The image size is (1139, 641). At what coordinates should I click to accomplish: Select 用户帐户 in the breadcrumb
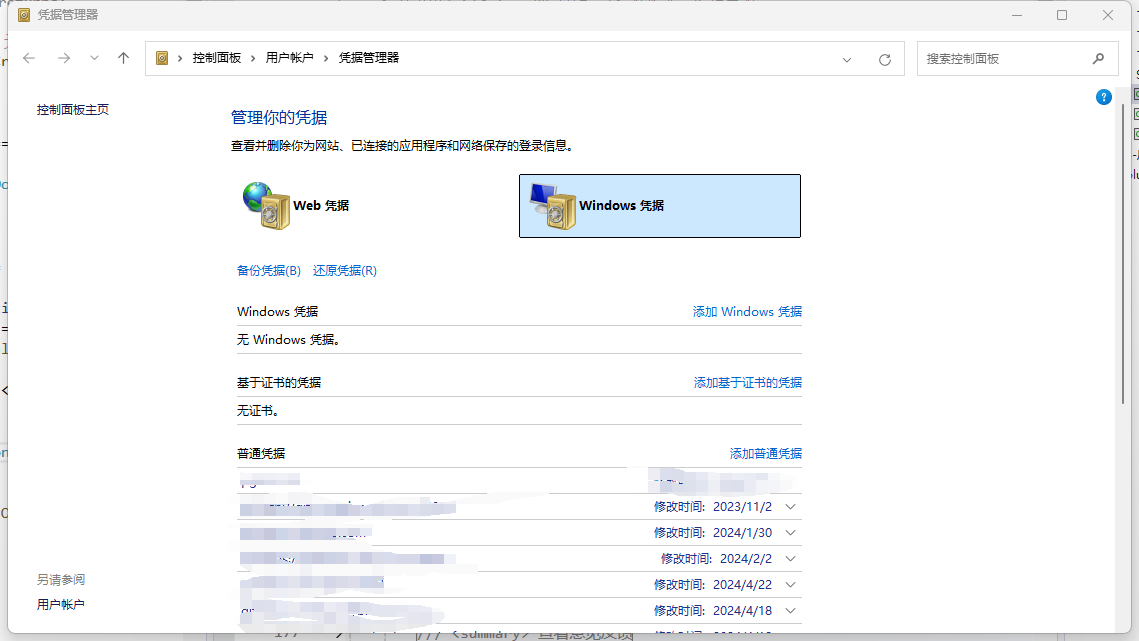[x=289, y=58]
